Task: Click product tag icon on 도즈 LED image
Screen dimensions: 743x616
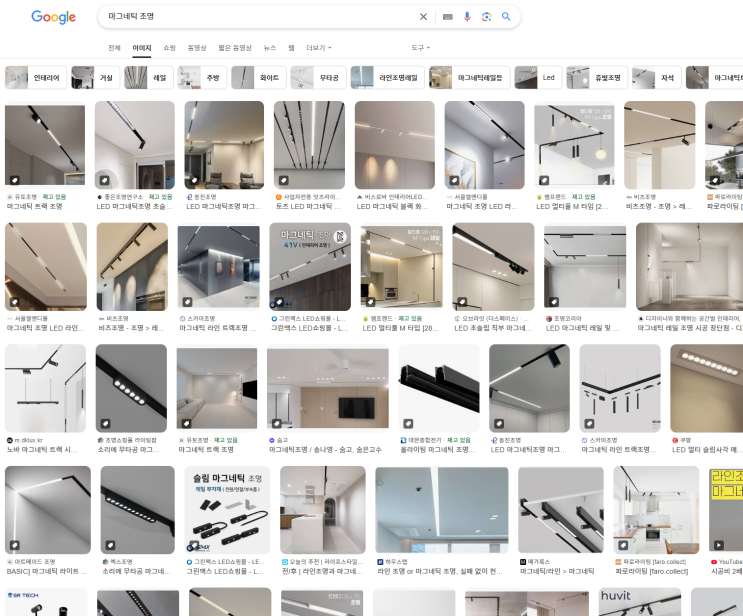Action: (x=283, y=180)
